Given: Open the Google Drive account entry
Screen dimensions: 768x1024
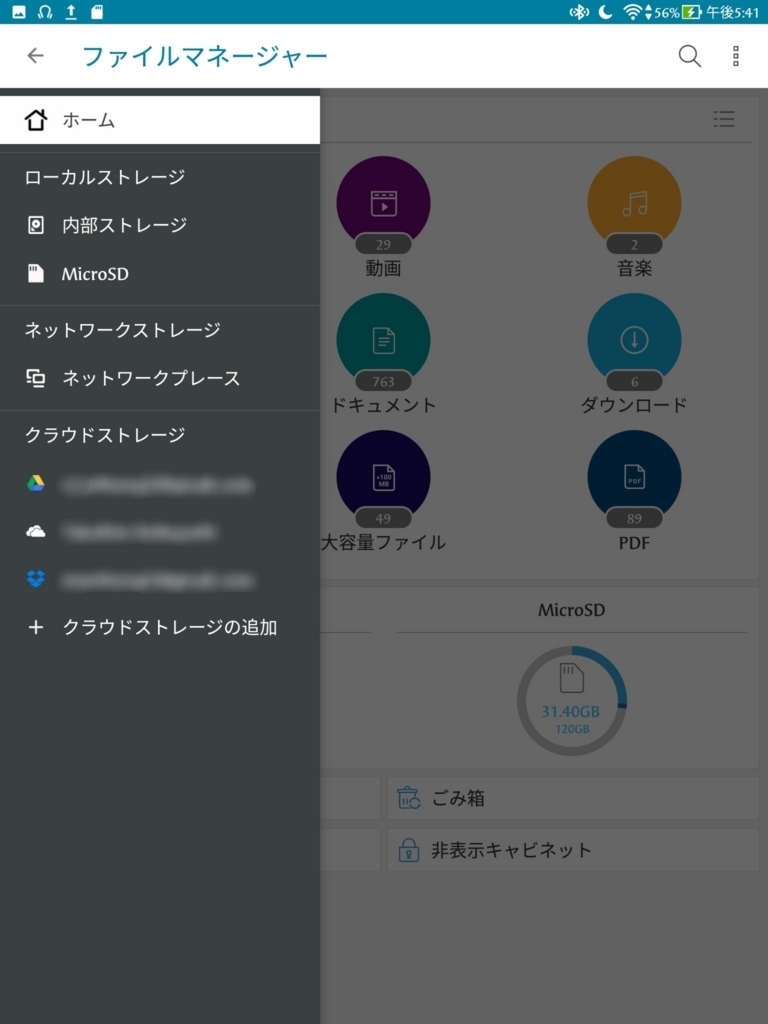Looking at the screenshot, I should tap(160, 484).
